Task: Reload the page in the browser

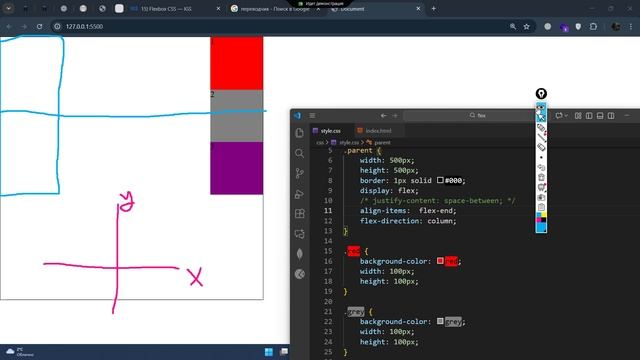Action: tap(39, 27)
